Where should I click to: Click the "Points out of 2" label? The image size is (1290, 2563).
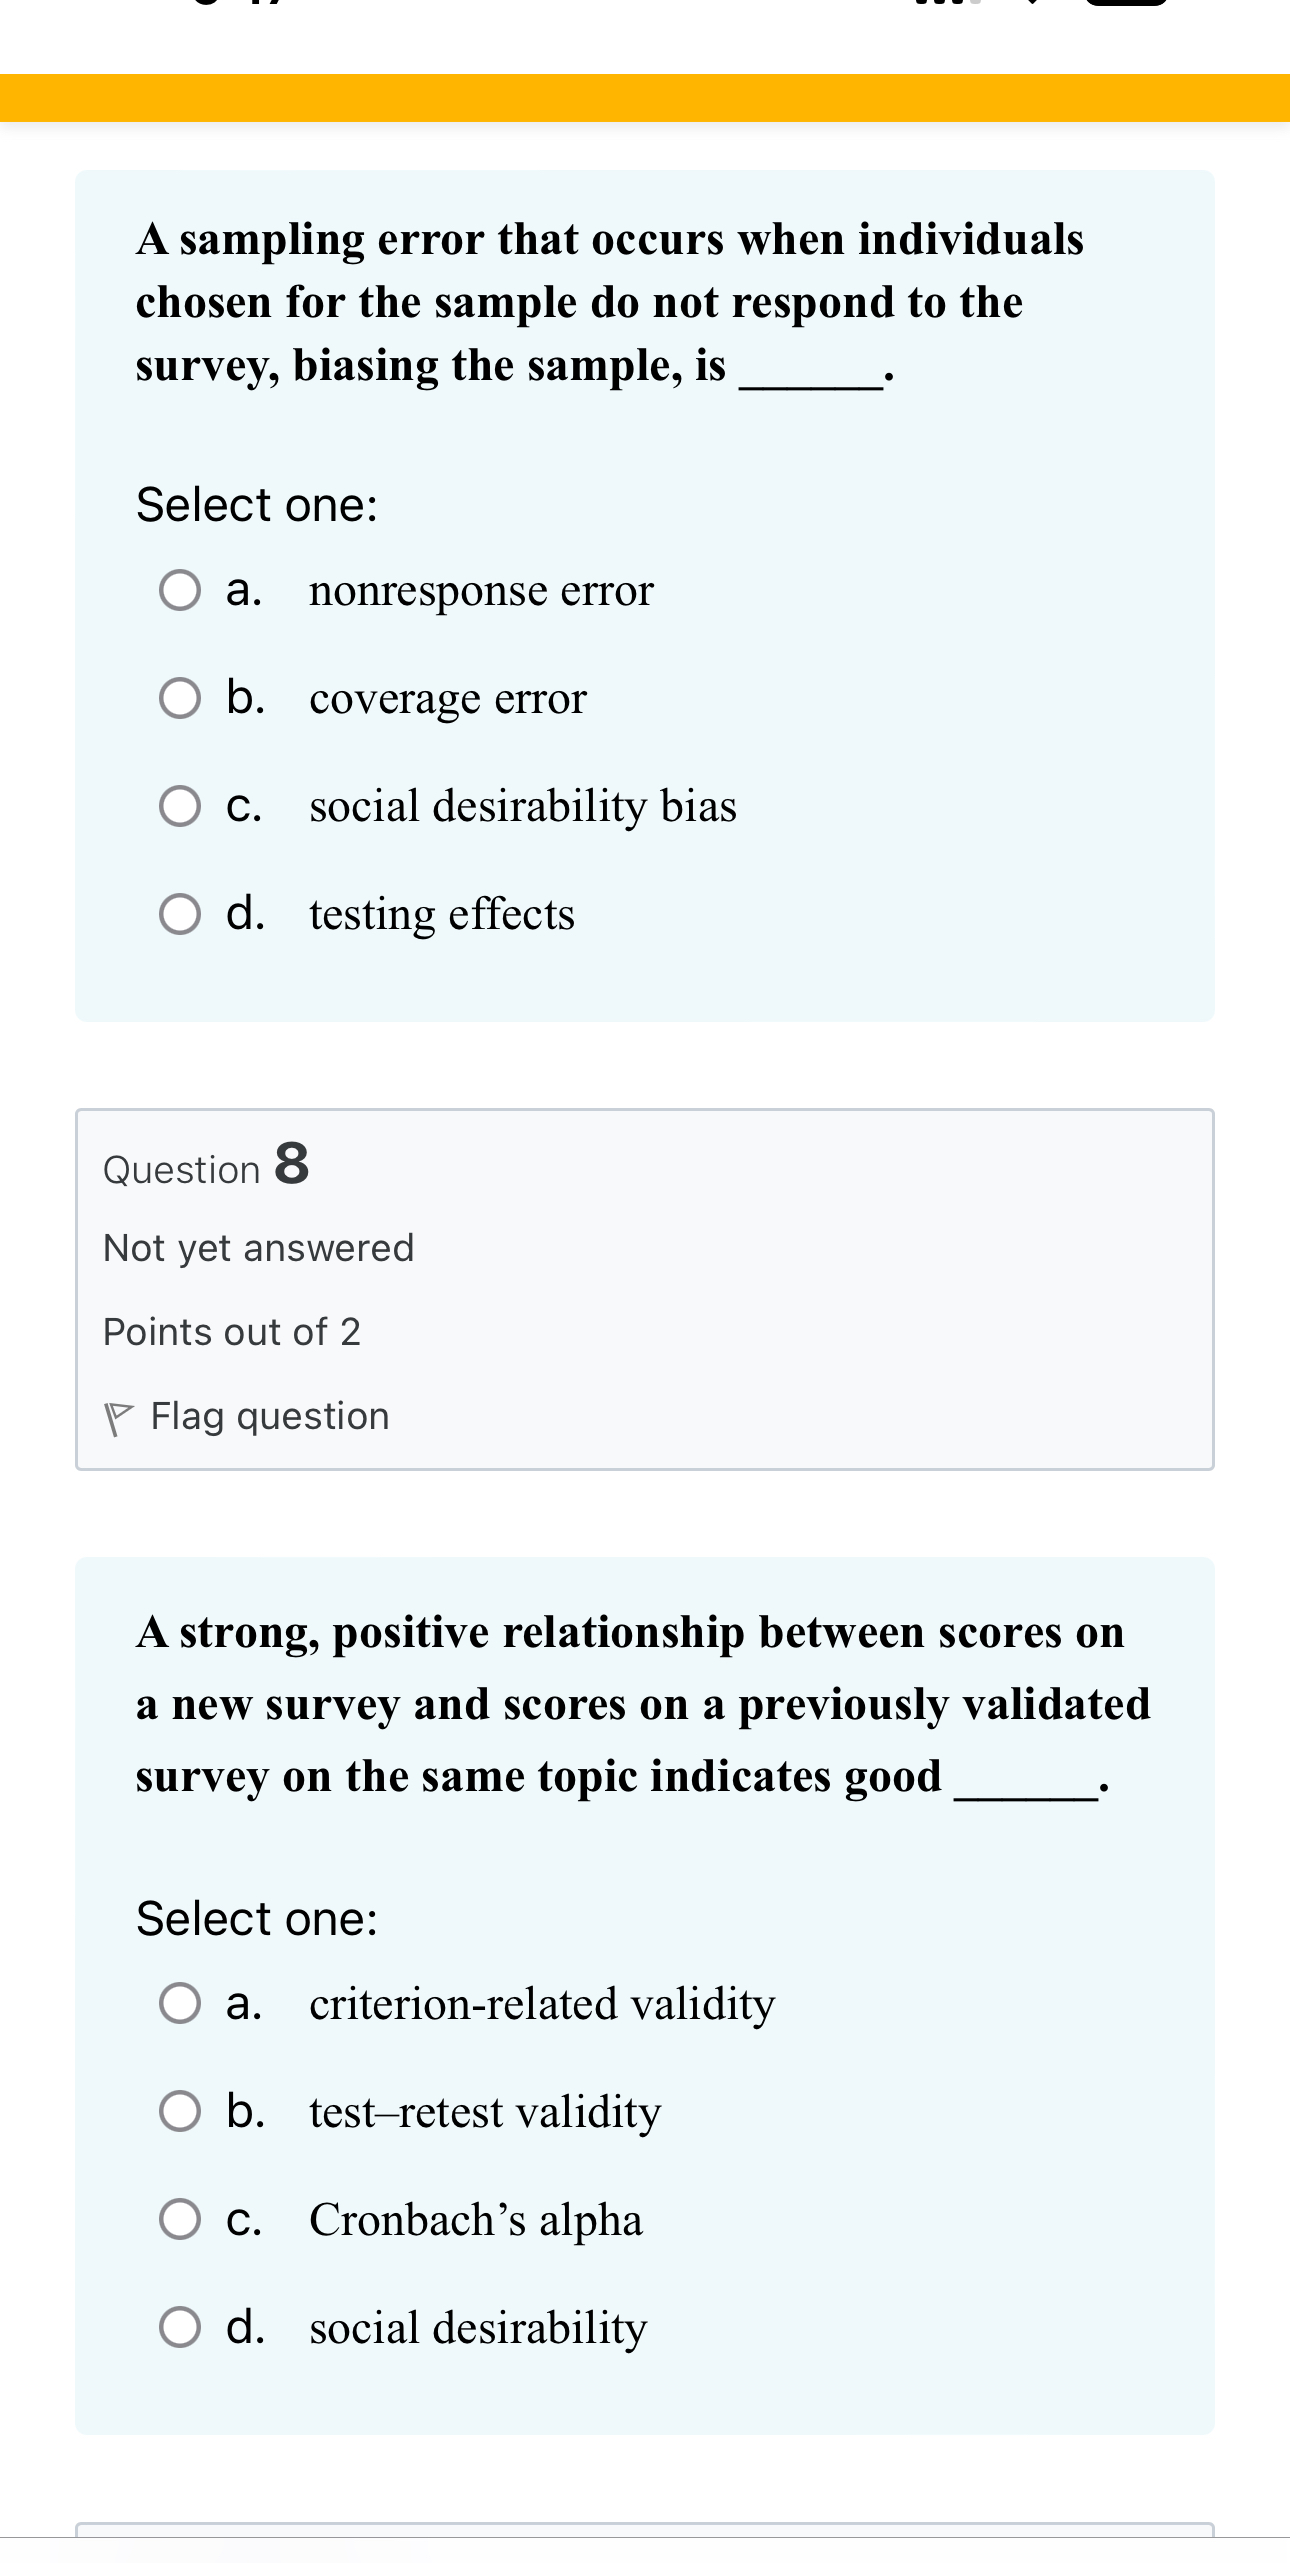tap(231, 1331)
